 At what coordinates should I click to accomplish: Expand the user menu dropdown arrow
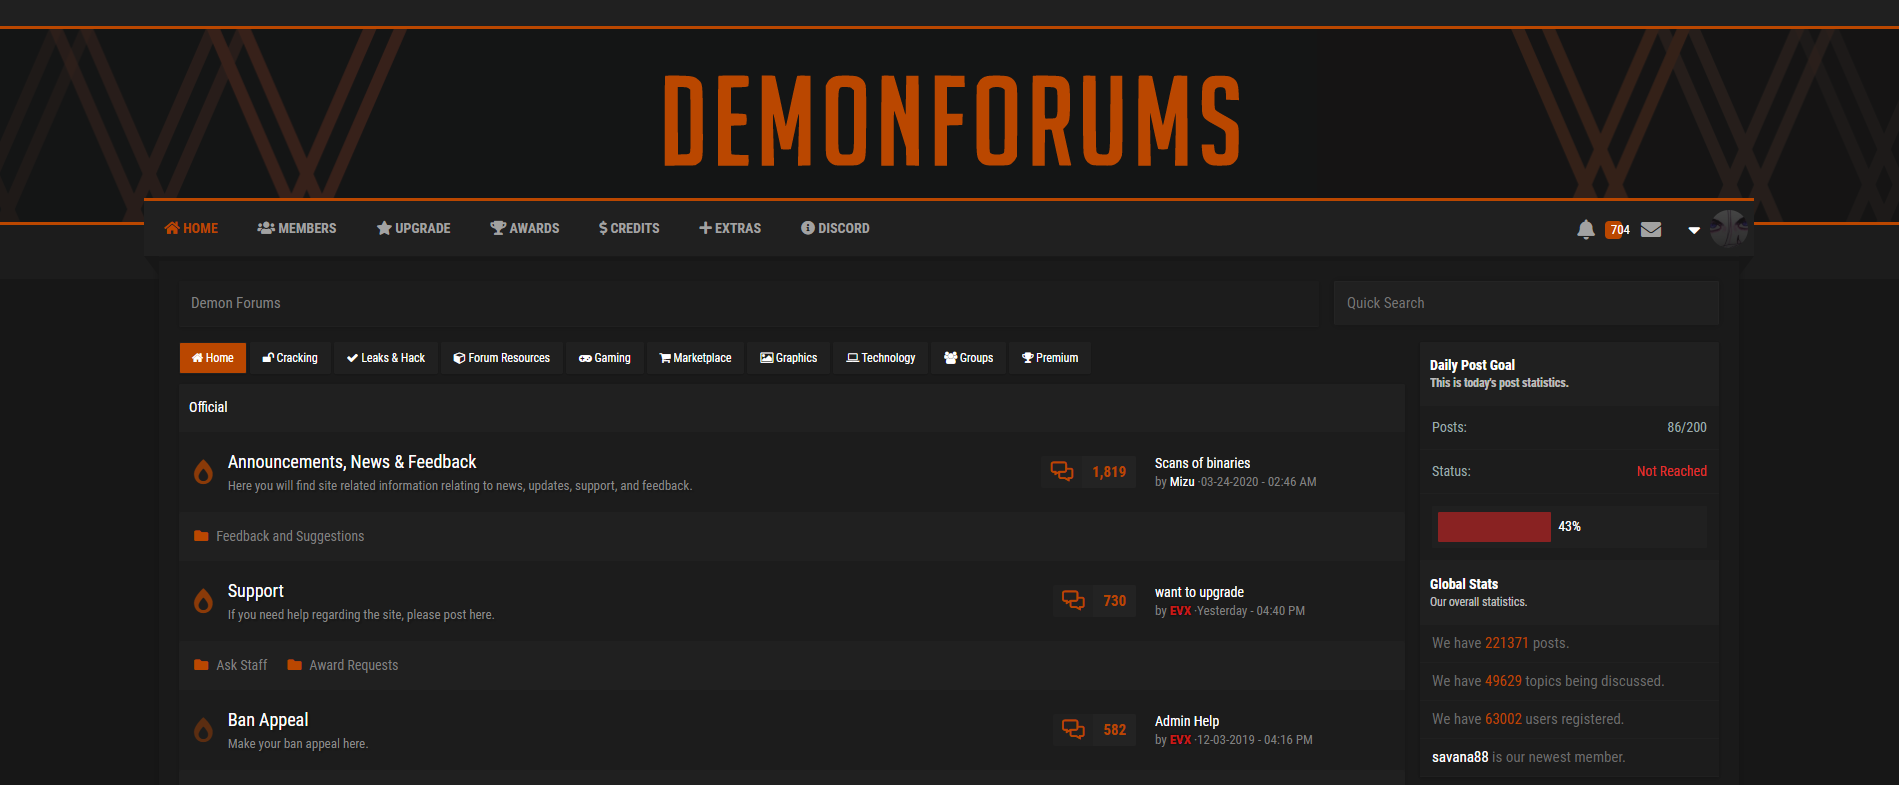1694,230
